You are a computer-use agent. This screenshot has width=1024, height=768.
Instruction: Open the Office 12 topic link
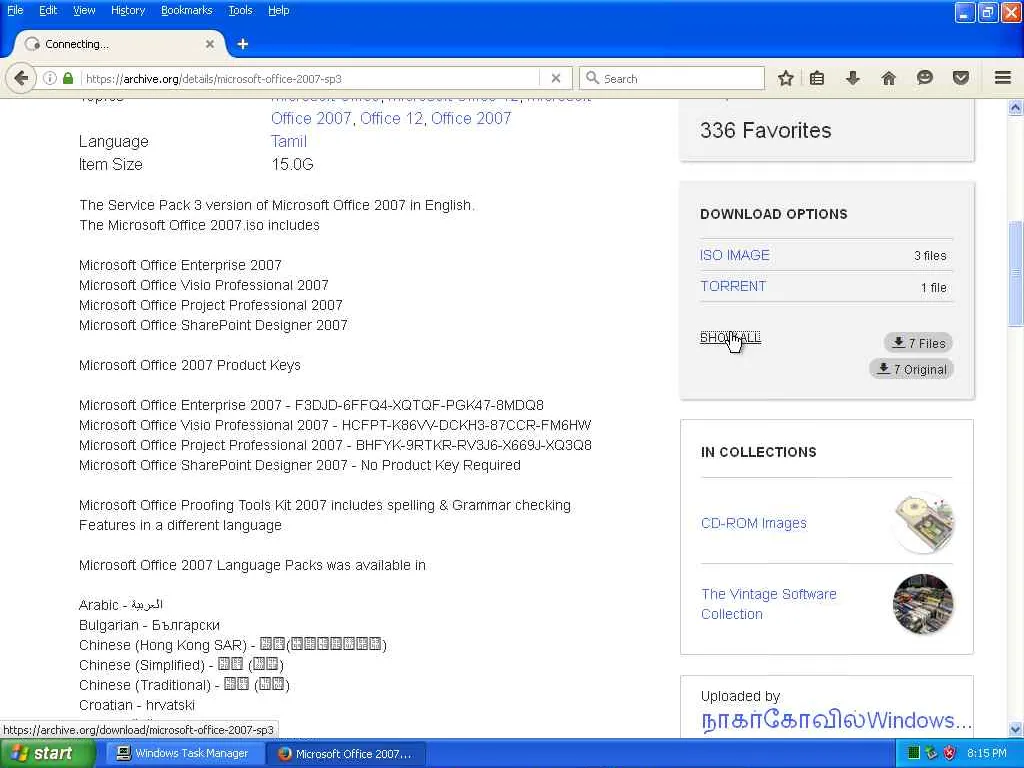coord(391,118)
